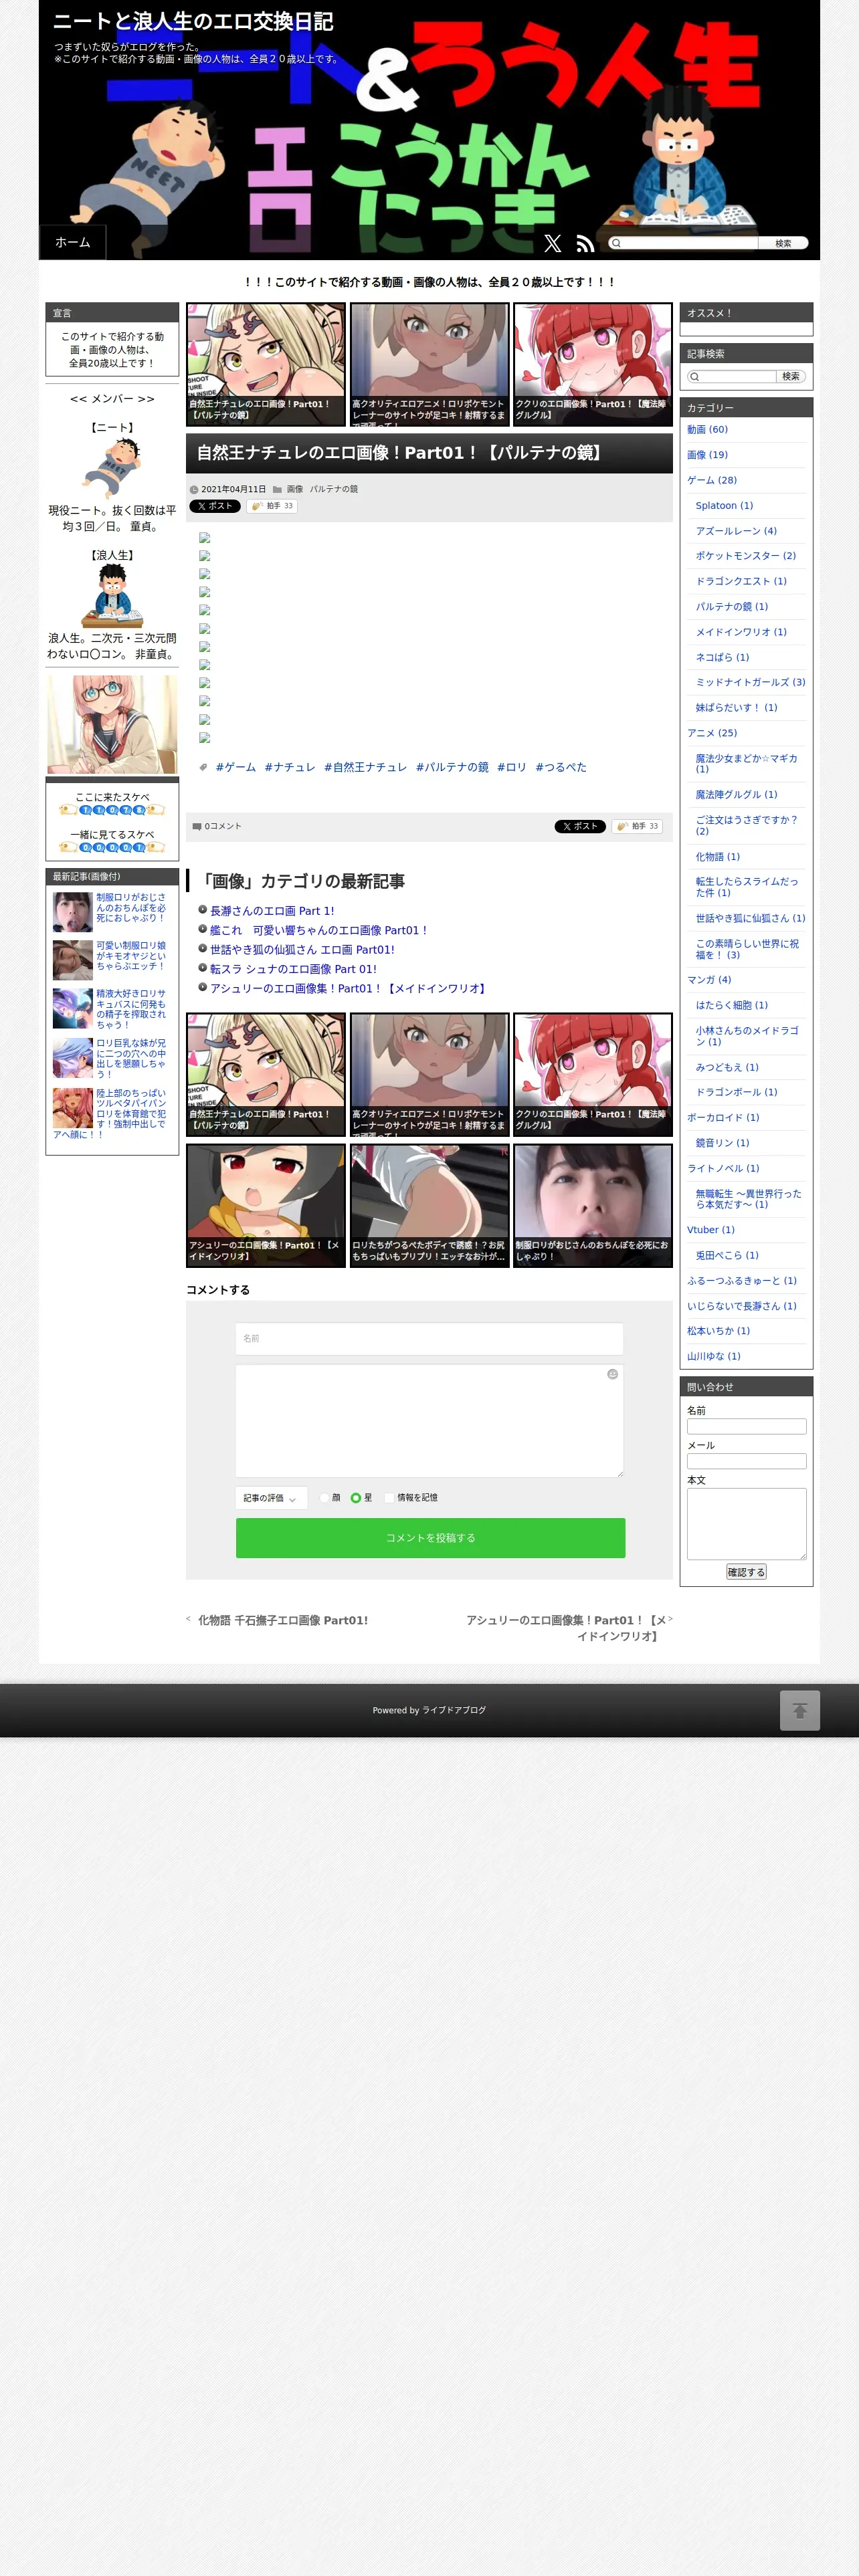Open the 画像 category link in post meta
The width and height of the screenshot is (859, 2576).
(295, 490)
